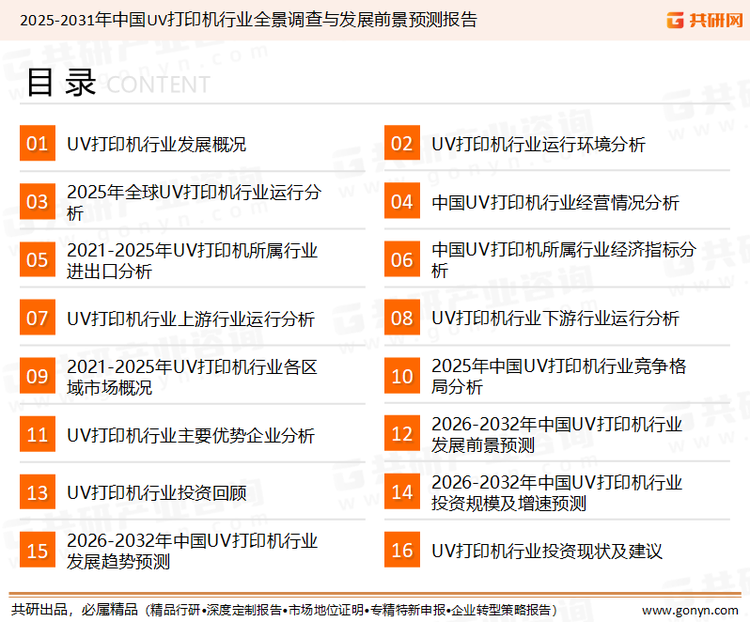Click the orange 07 number box
This screenshot has width=750, height=622.
(x=37, y=318)
